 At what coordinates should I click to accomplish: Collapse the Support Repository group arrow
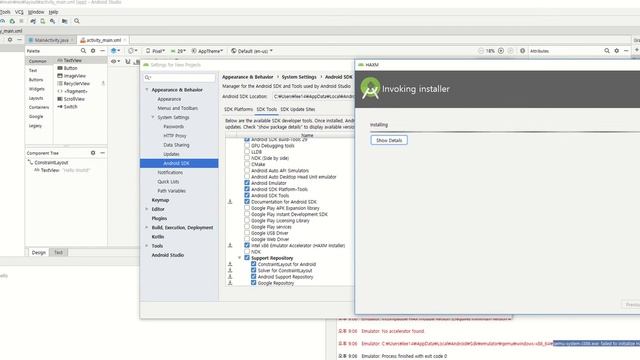(x=240, y=258)
